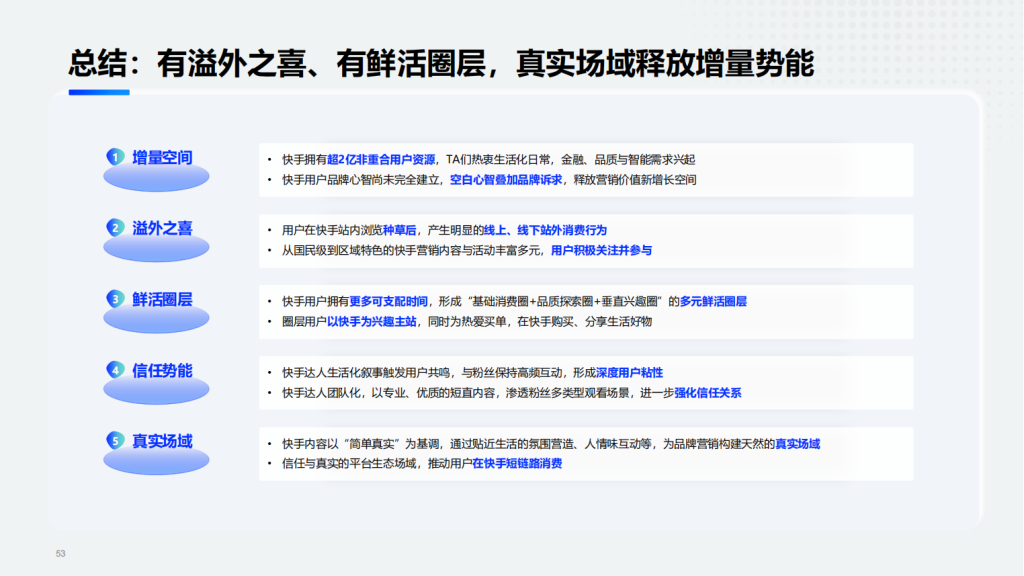Click the highlighted text 在快手短链路消费
This screenshot has height=576, width=1024.
[517, 463]
